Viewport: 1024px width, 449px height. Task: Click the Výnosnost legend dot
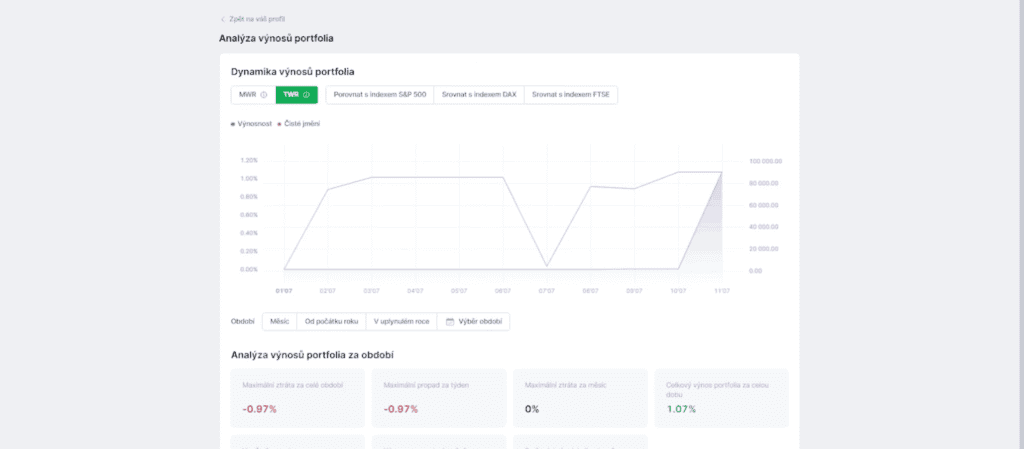coord(233,124)
